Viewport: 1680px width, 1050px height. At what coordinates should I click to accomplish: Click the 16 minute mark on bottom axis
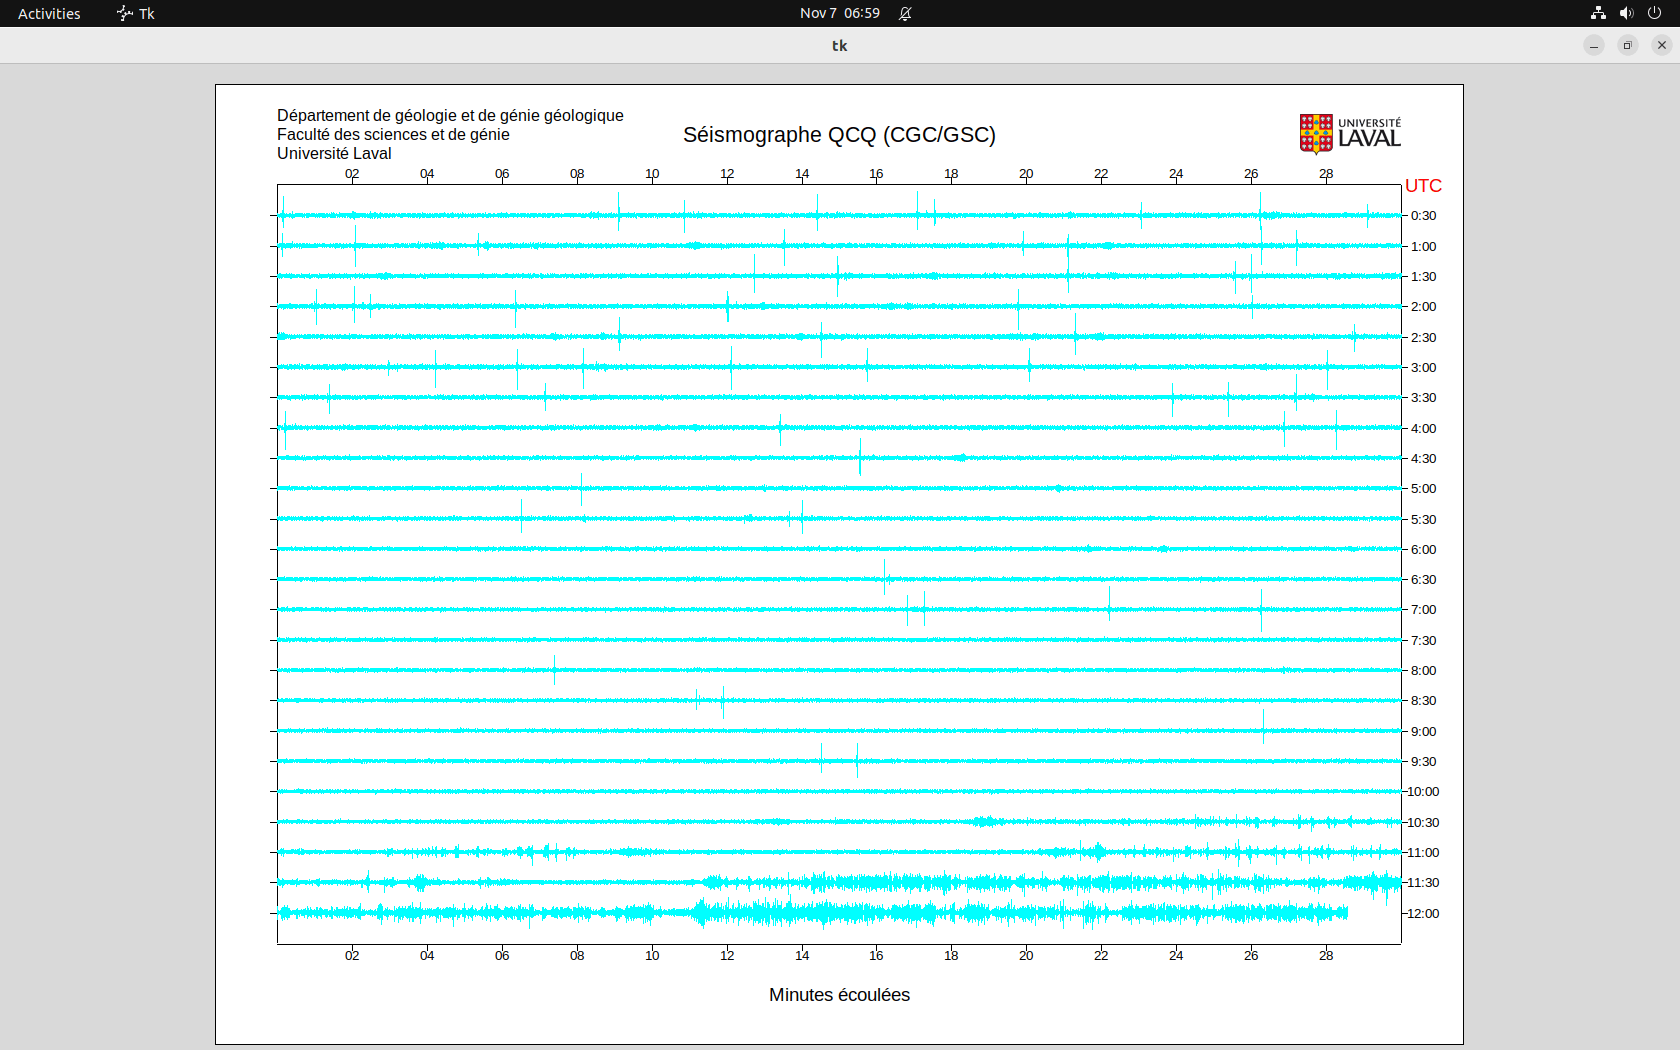(x=876, y=955)
